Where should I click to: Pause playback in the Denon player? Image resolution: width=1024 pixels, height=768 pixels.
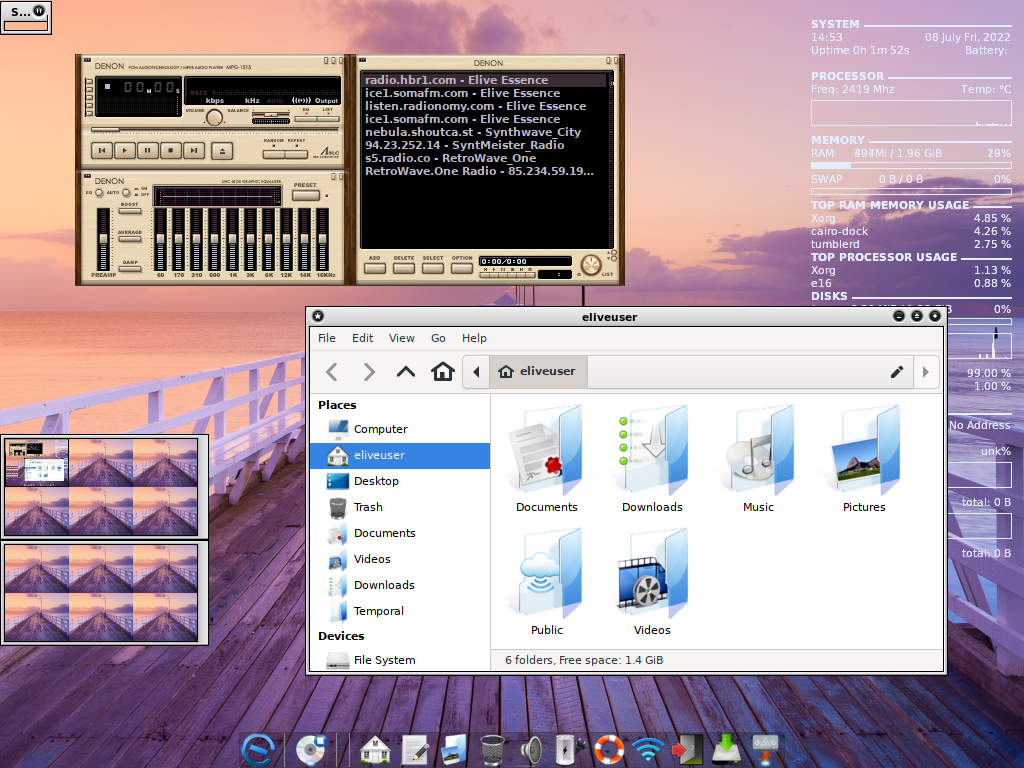(x=148, y=151)
